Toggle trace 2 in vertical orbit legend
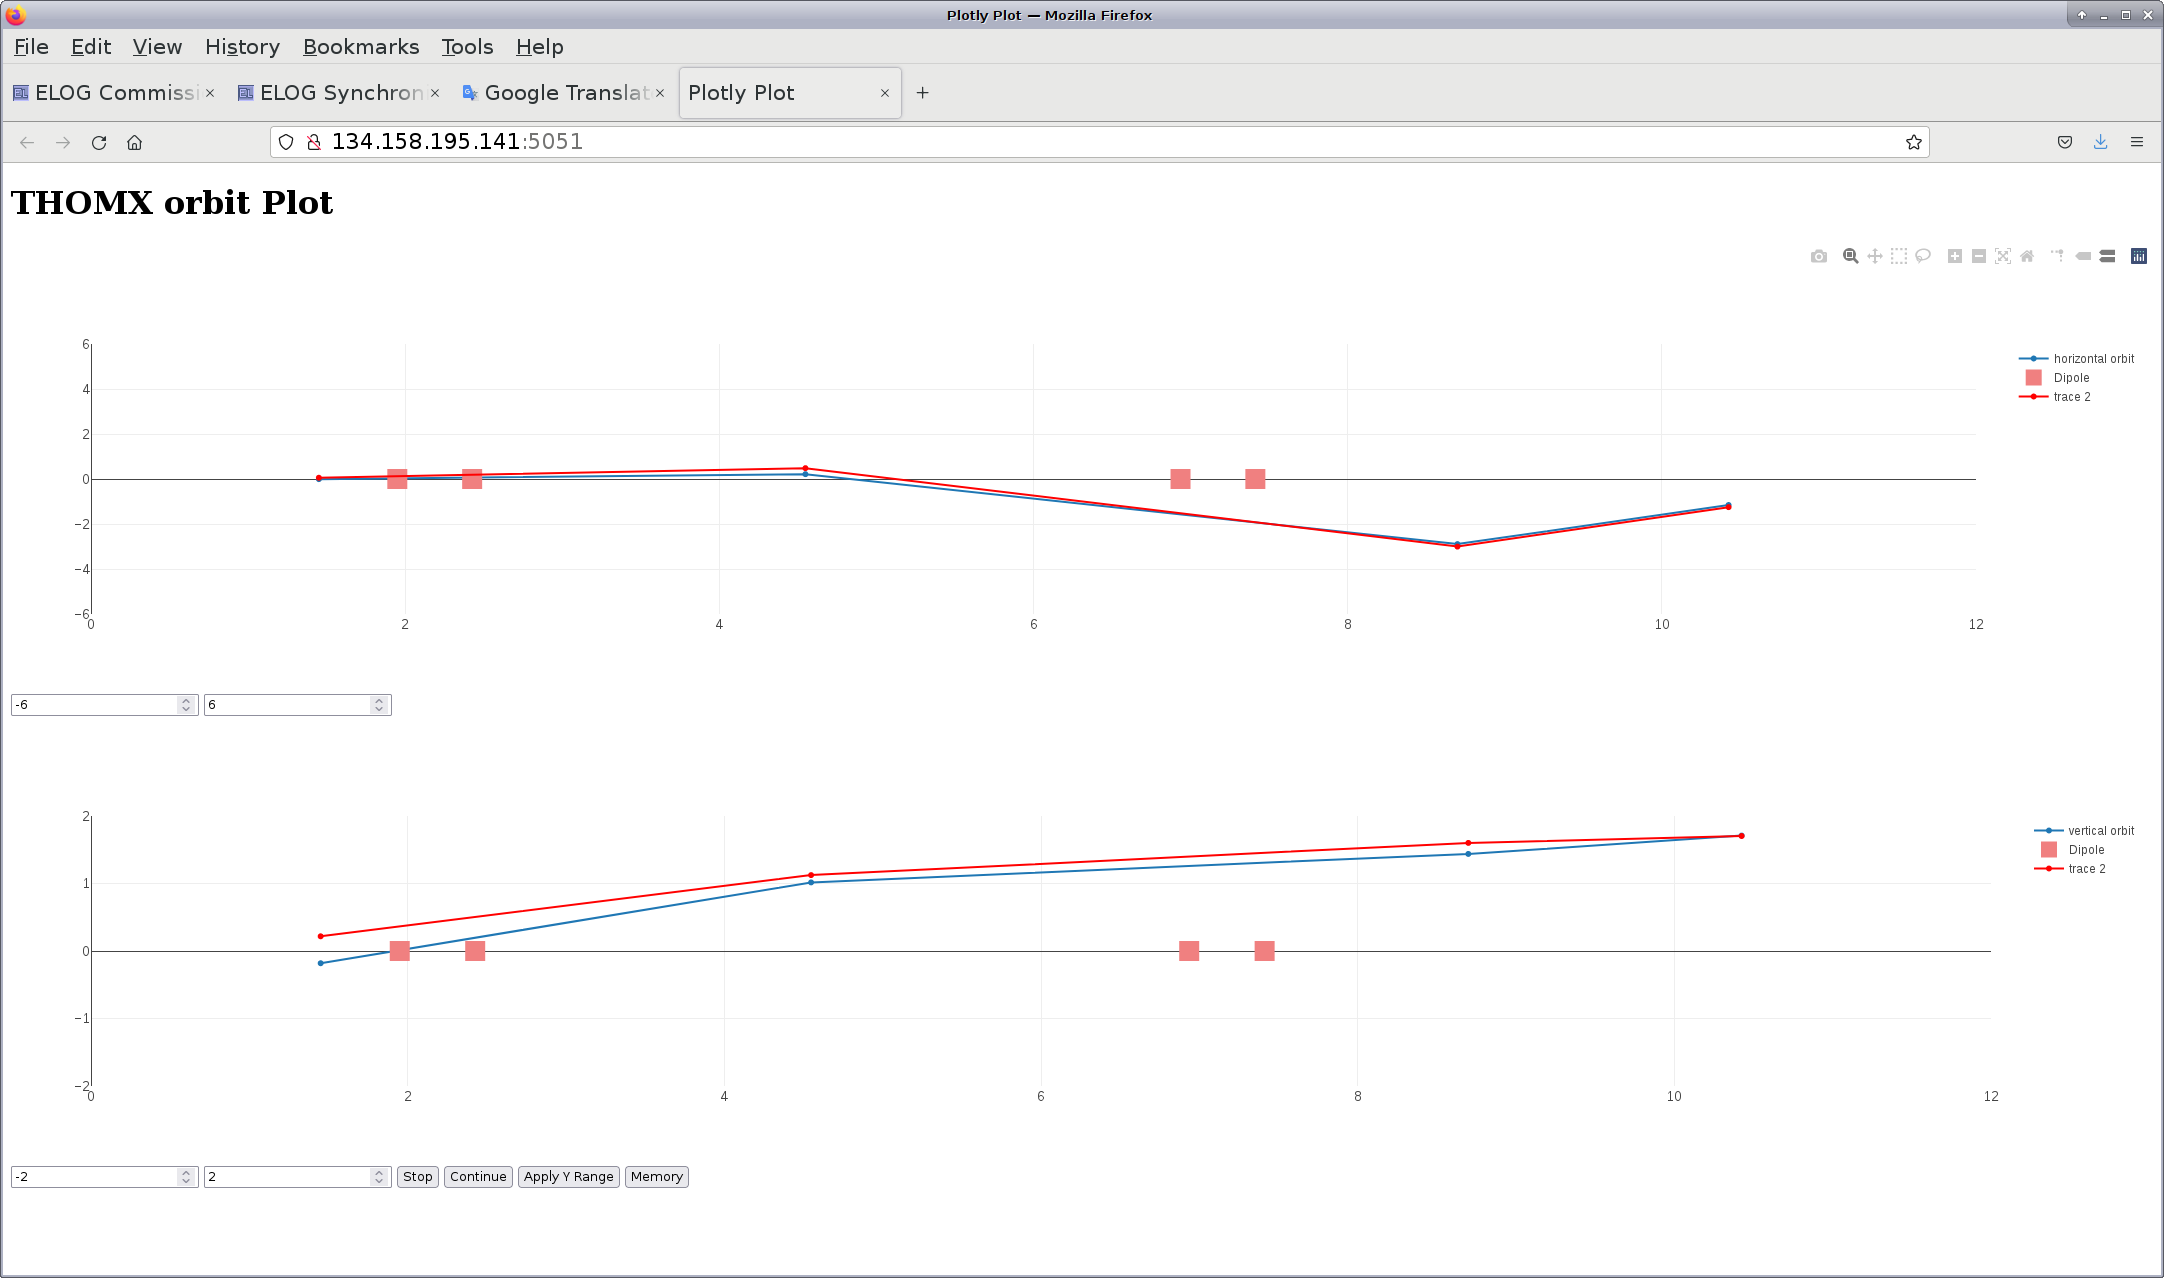The width and height of the screenshot is (2164, 1278). click(2086, 869)
